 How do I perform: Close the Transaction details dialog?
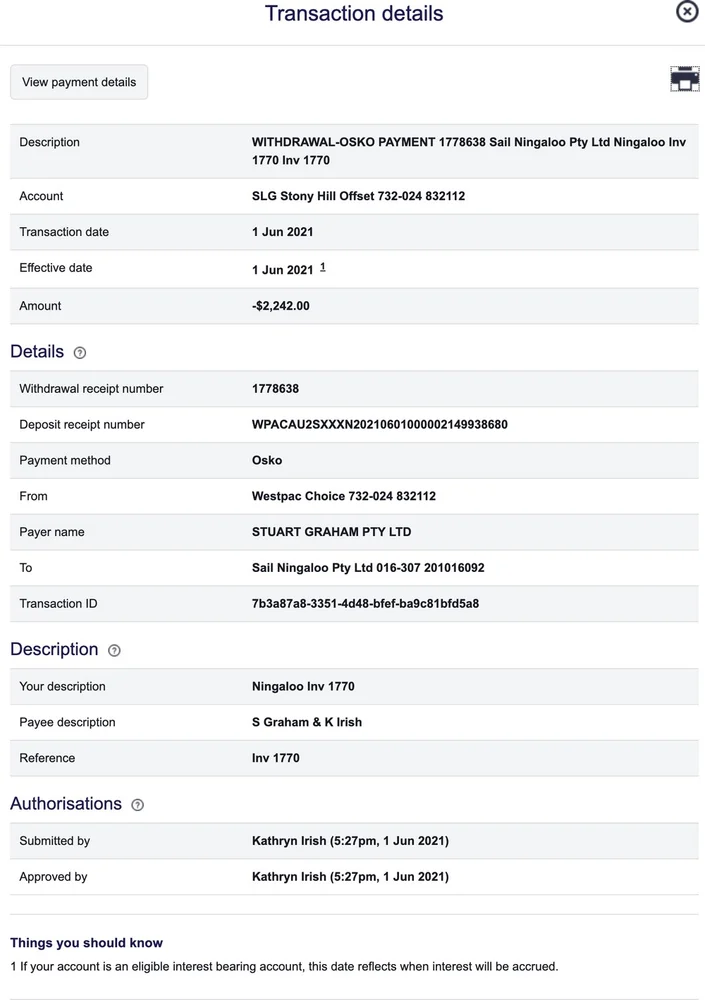(x=687, y=11)
